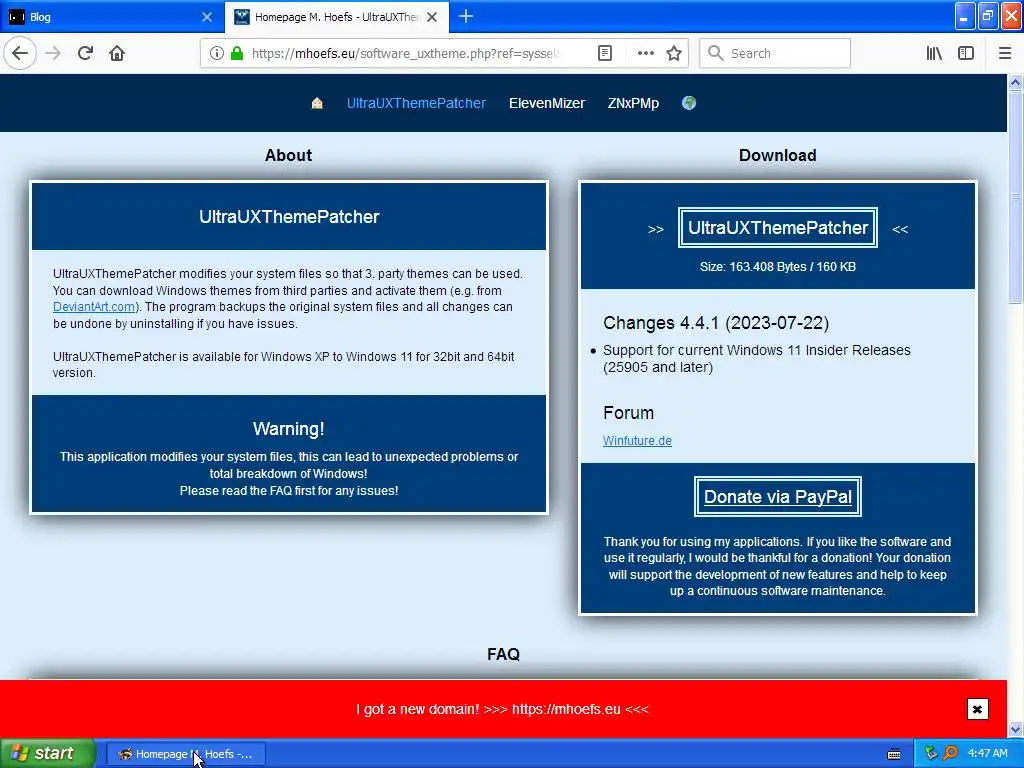Click Donate via PayPal button

(778, 497)
